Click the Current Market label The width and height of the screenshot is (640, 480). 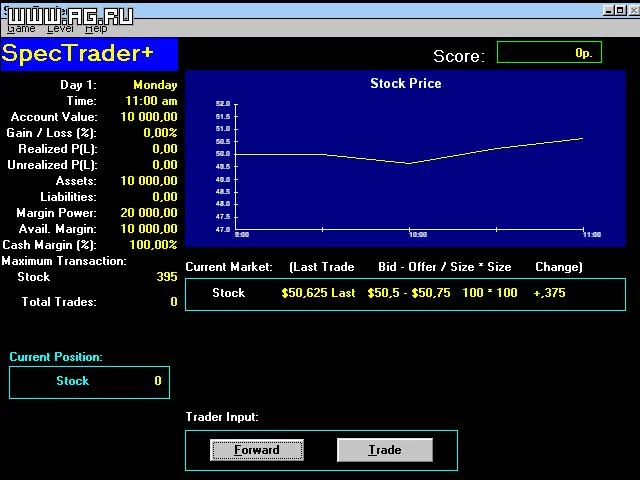coord(229,267)
